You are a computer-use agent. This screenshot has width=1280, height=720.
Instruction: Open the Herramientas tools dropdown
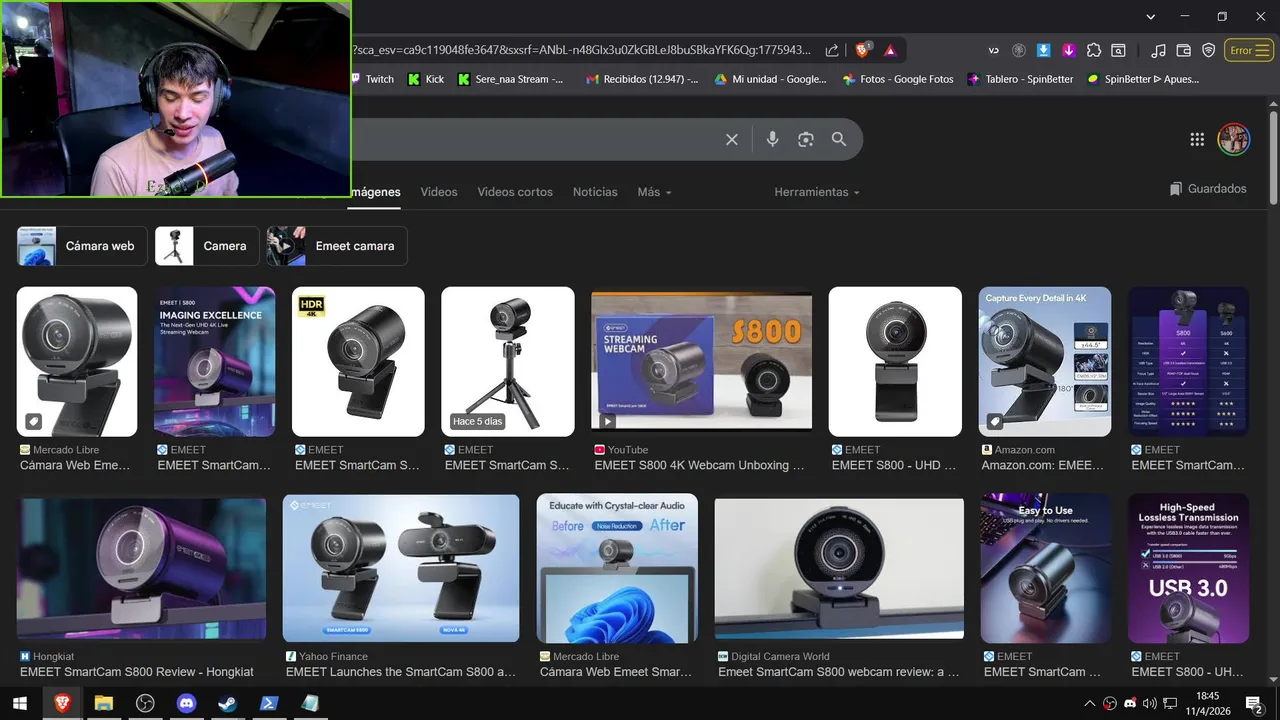point(818,192)
